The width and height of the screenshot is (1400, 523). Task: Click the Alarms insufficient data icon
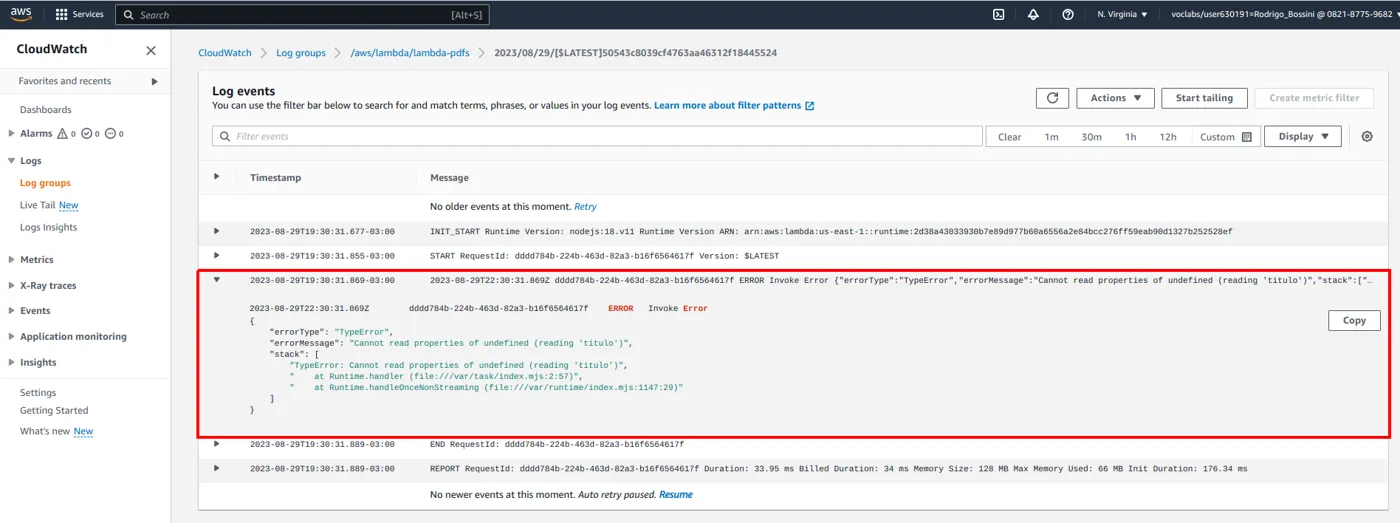coord(110,133)
